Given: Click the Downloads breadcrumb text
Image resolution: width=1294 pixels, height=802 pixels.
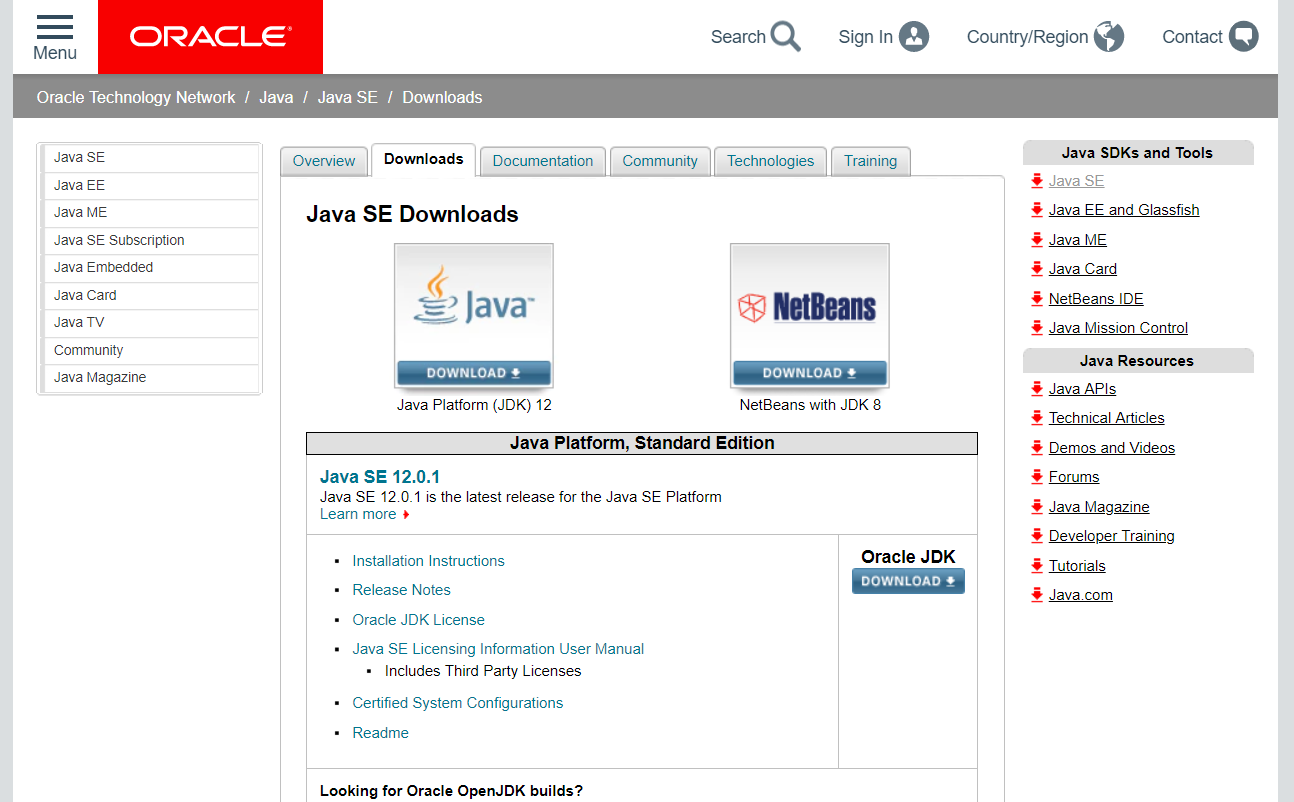Looking at the screenshot, I should pos(442,97).
